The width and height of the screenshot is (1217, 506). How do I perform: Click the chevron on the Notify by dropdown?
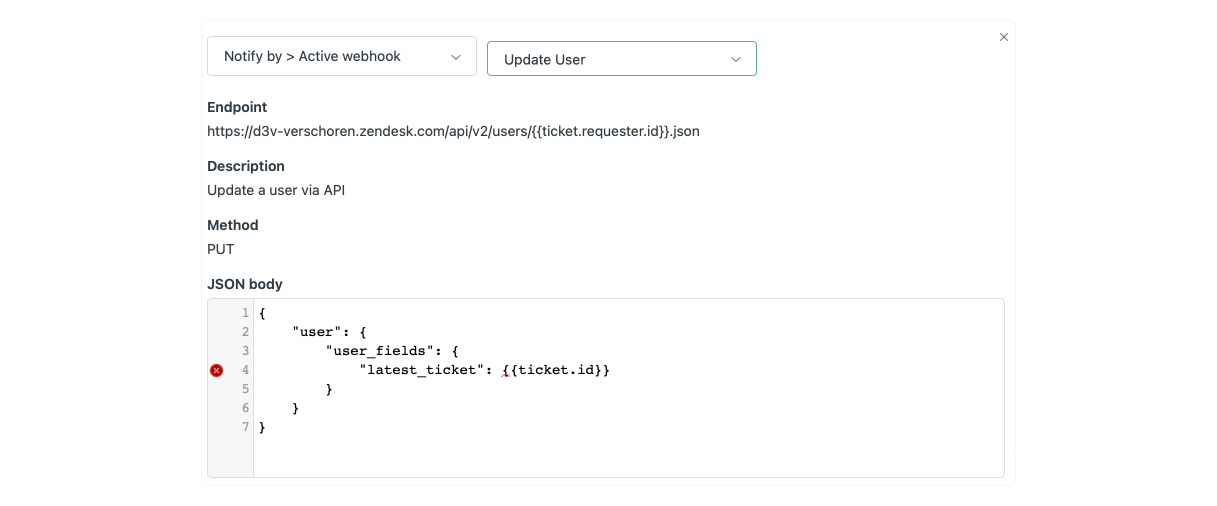[457, 57]
